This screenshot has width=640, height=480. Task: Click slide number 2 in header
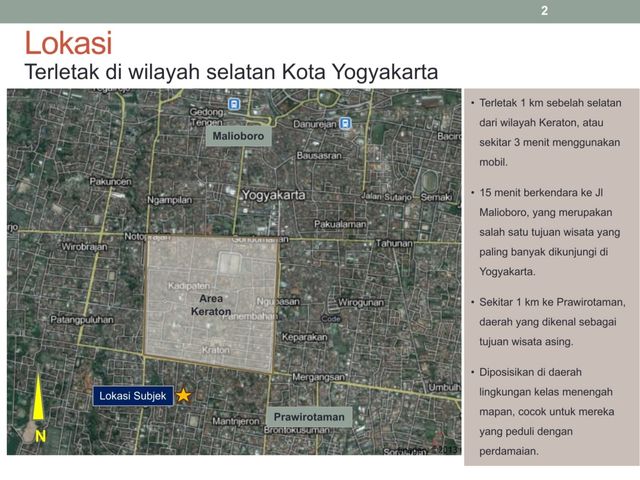pyautogui.click(x=544, y=11)
